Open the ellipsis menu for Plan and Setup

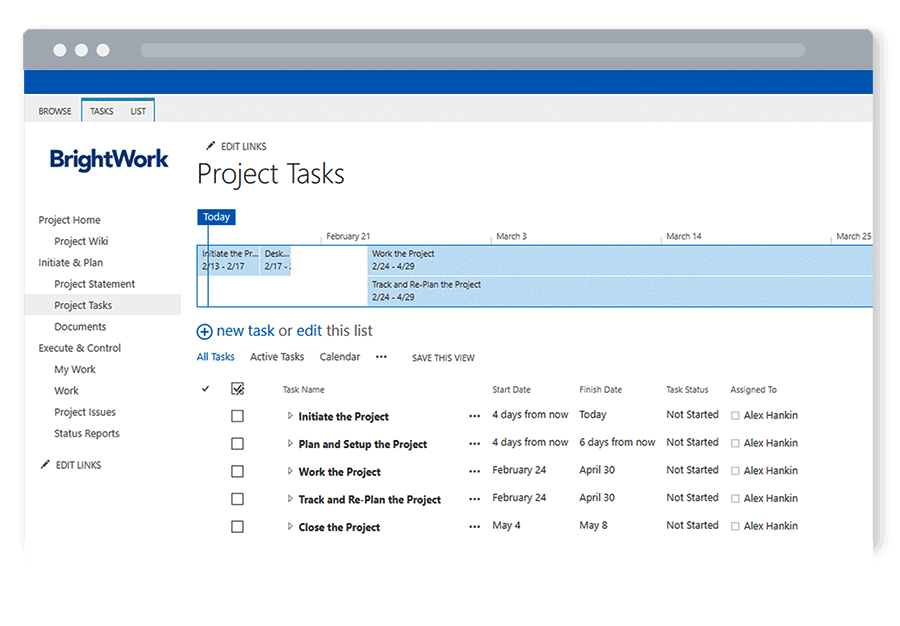tap(474, 443)
